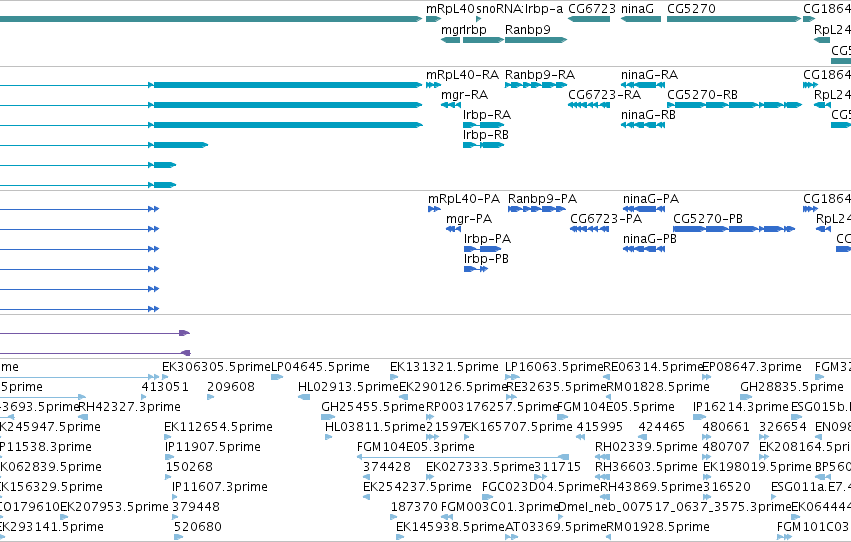Select the mgr-PA protein label
Screen dimensions: 851x542
pos(469,219)
